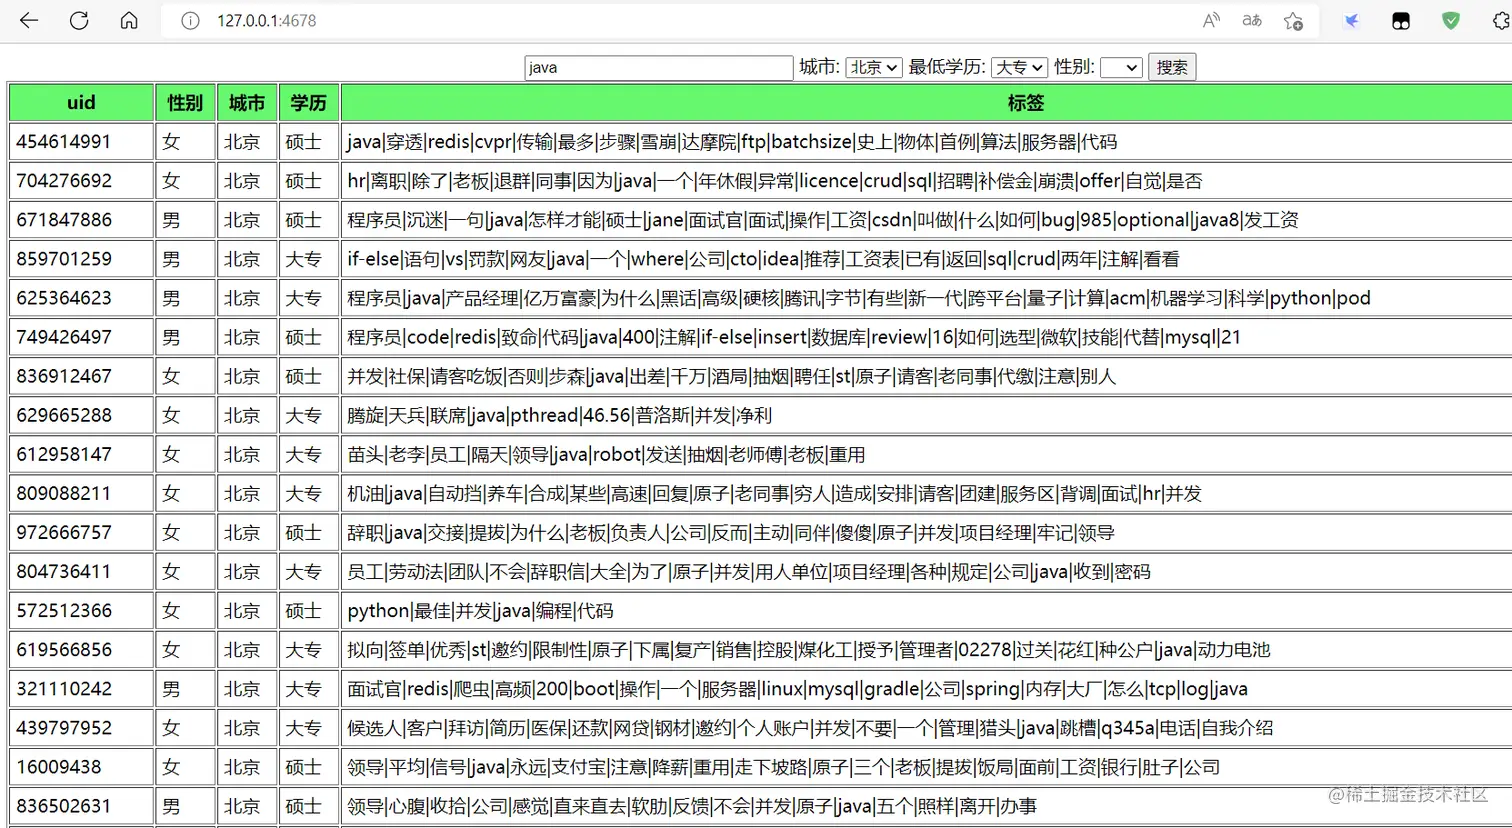Select uid cell 625364623
This screenshot has height=828, width=1512.
81,298
